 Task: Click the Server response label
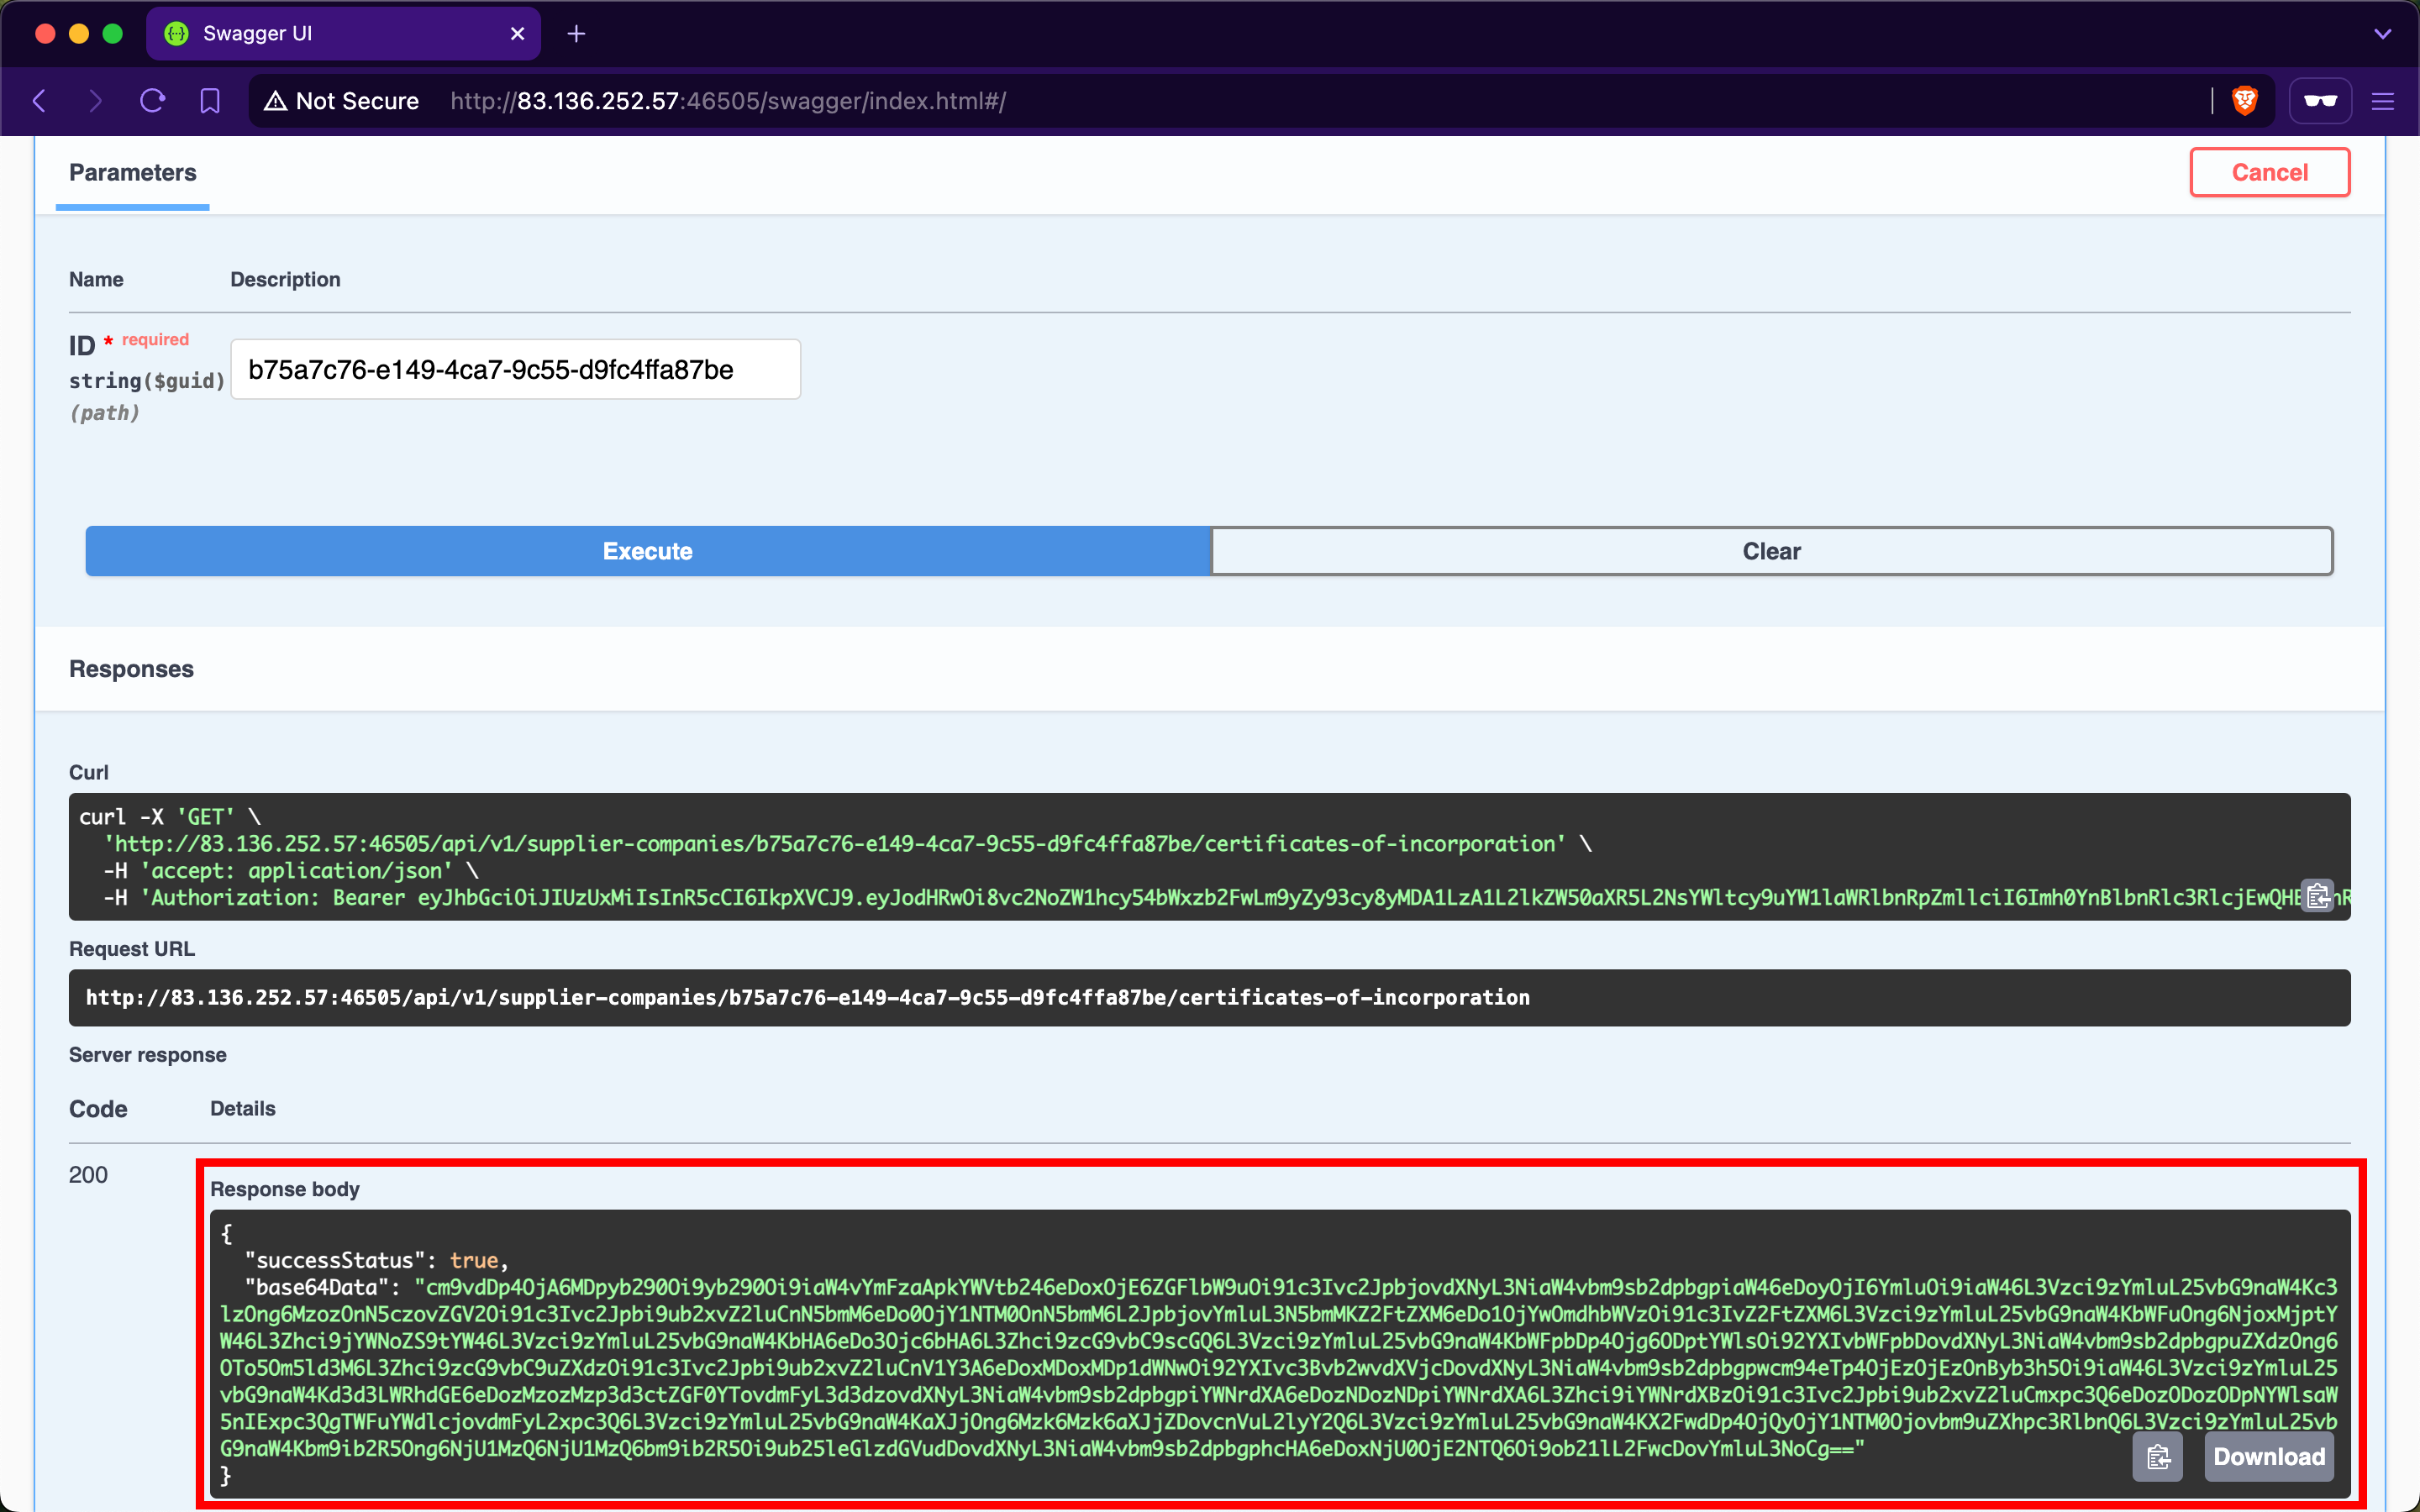click(x=147, y=1054)
